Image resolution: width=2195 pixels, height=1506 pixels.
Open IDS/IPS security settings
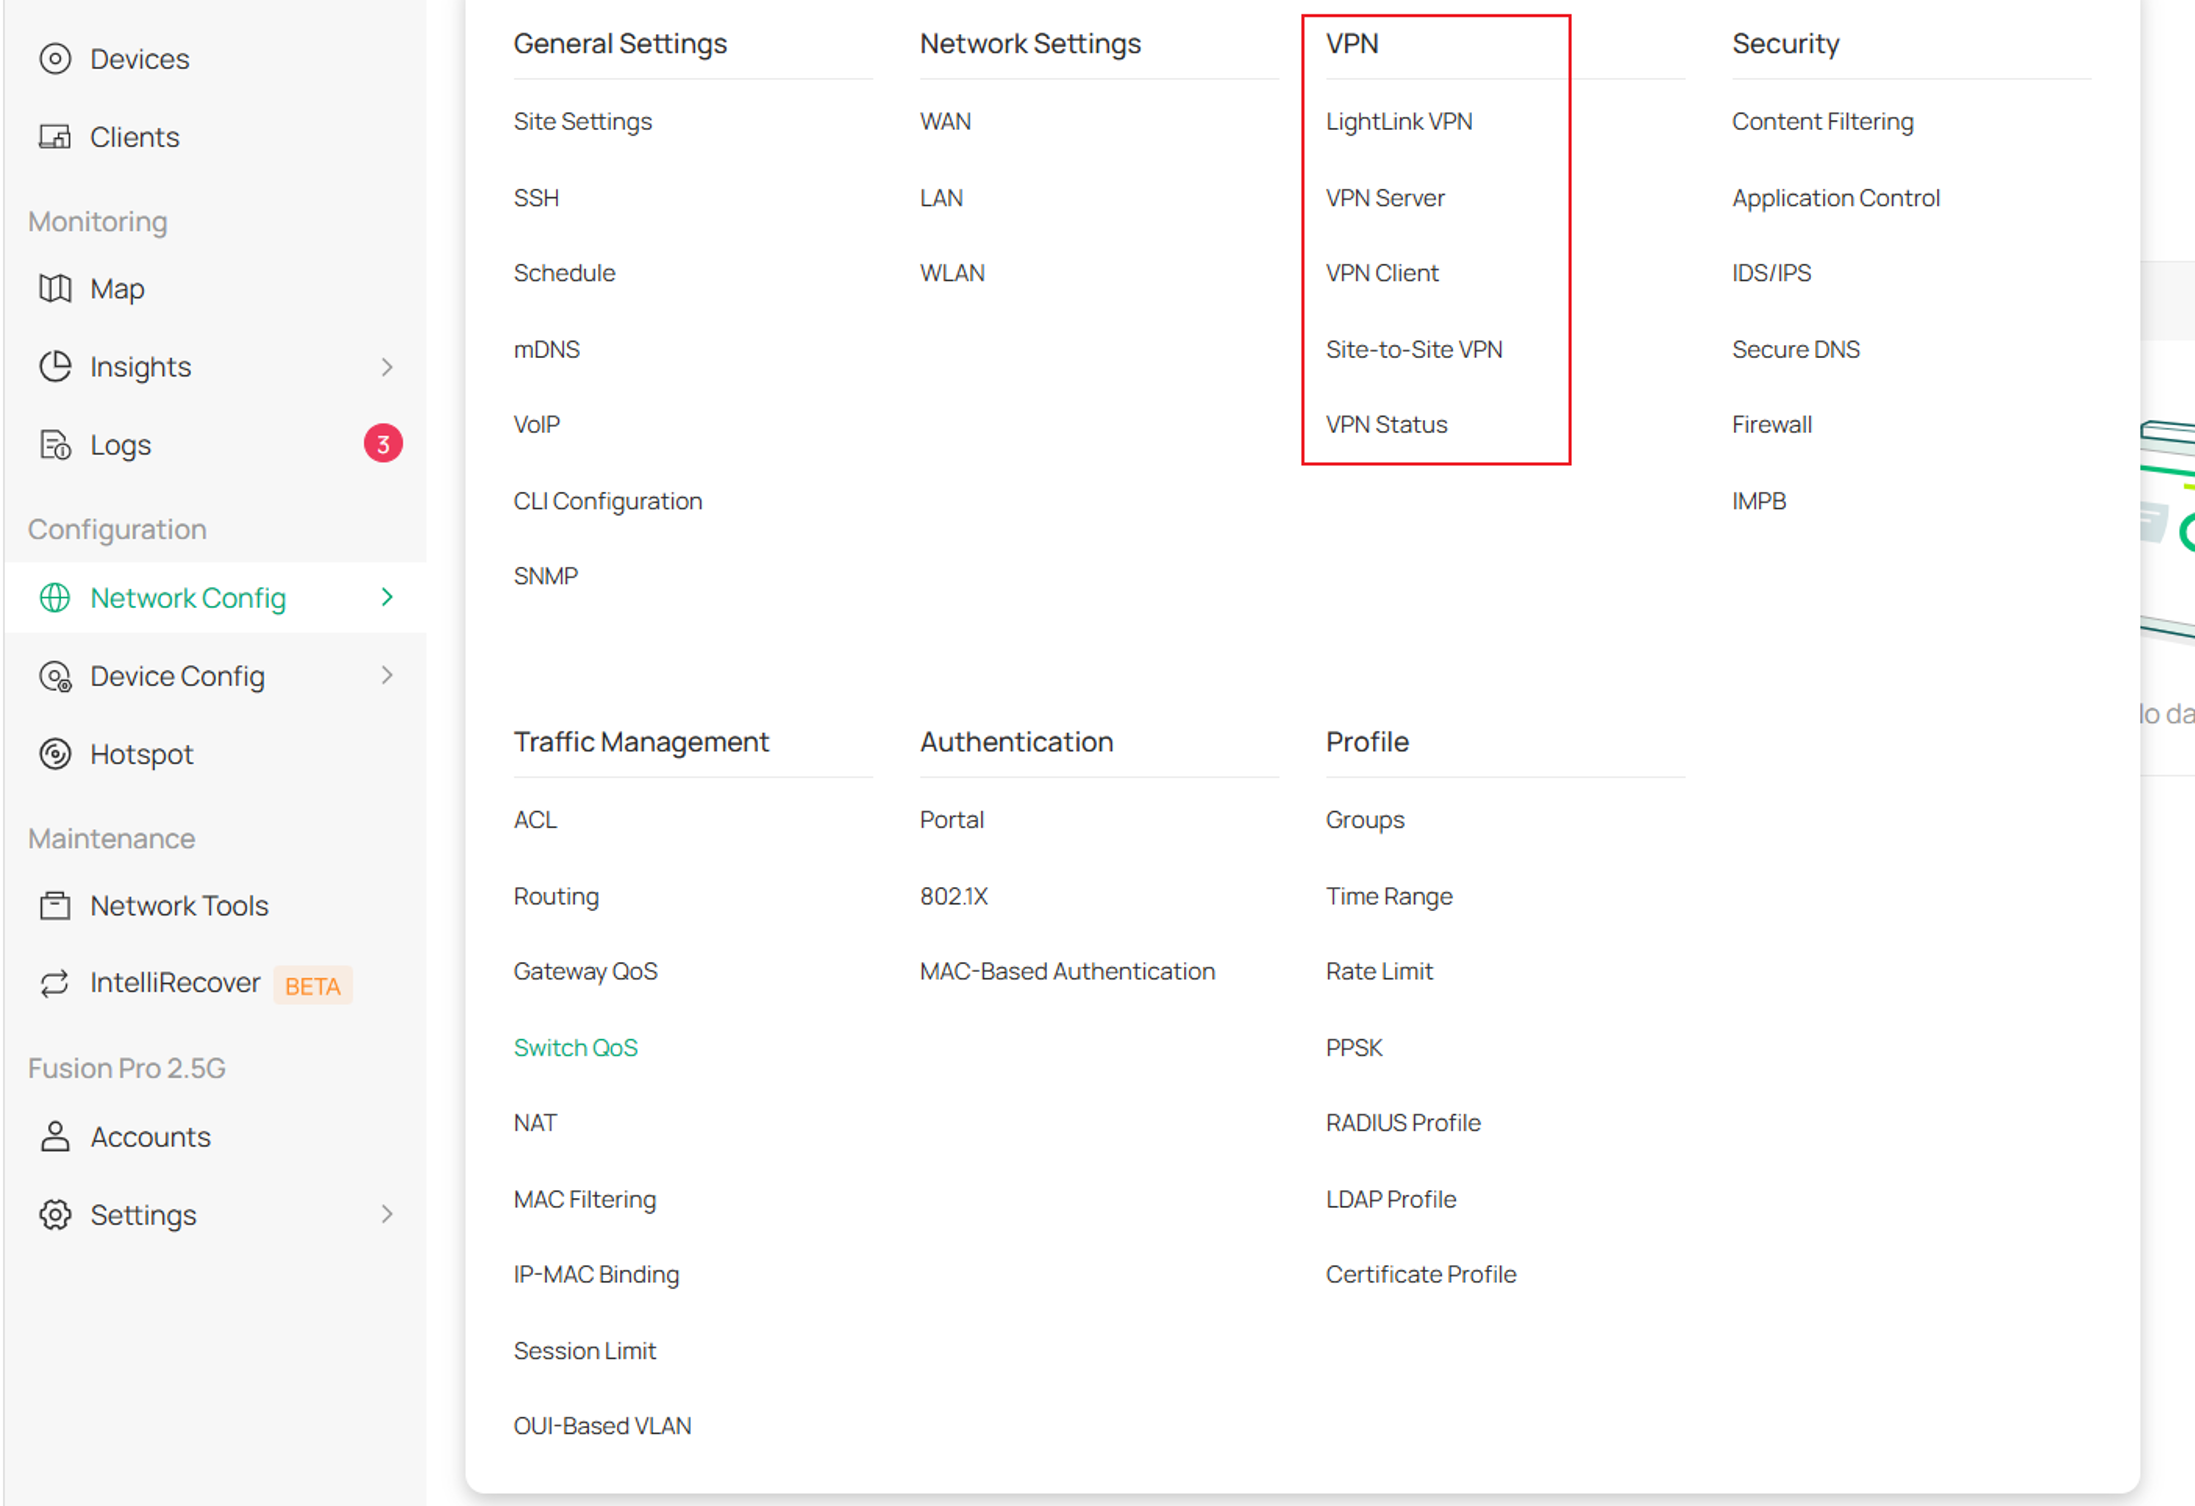(x=1771, y=273)
